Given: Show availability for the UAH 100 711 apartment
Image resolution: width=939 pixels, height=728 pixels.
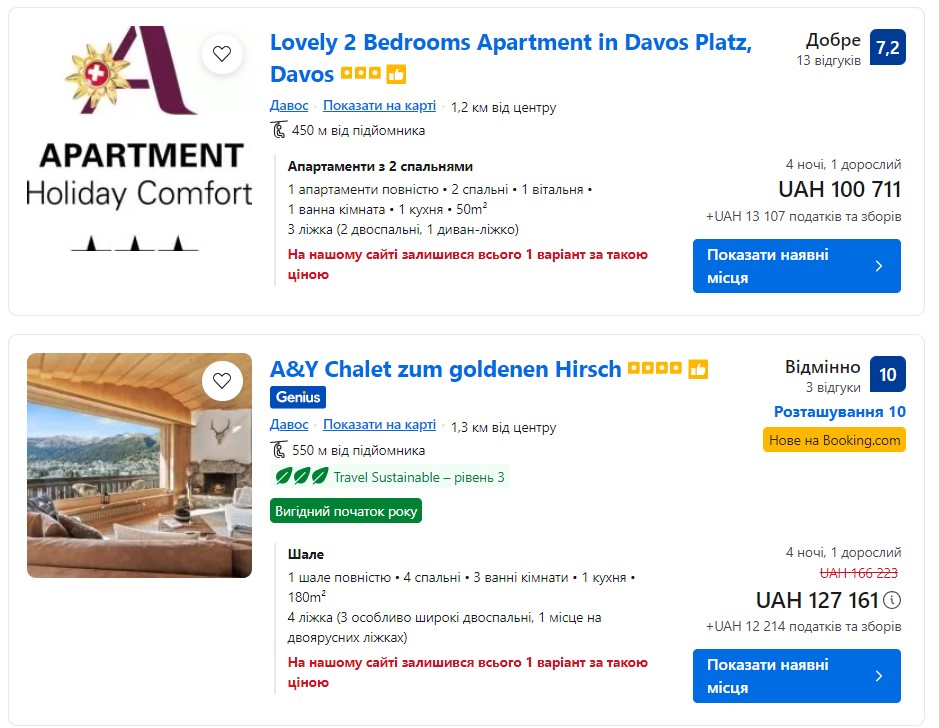Looking at the screenshot, I should 796,266.
